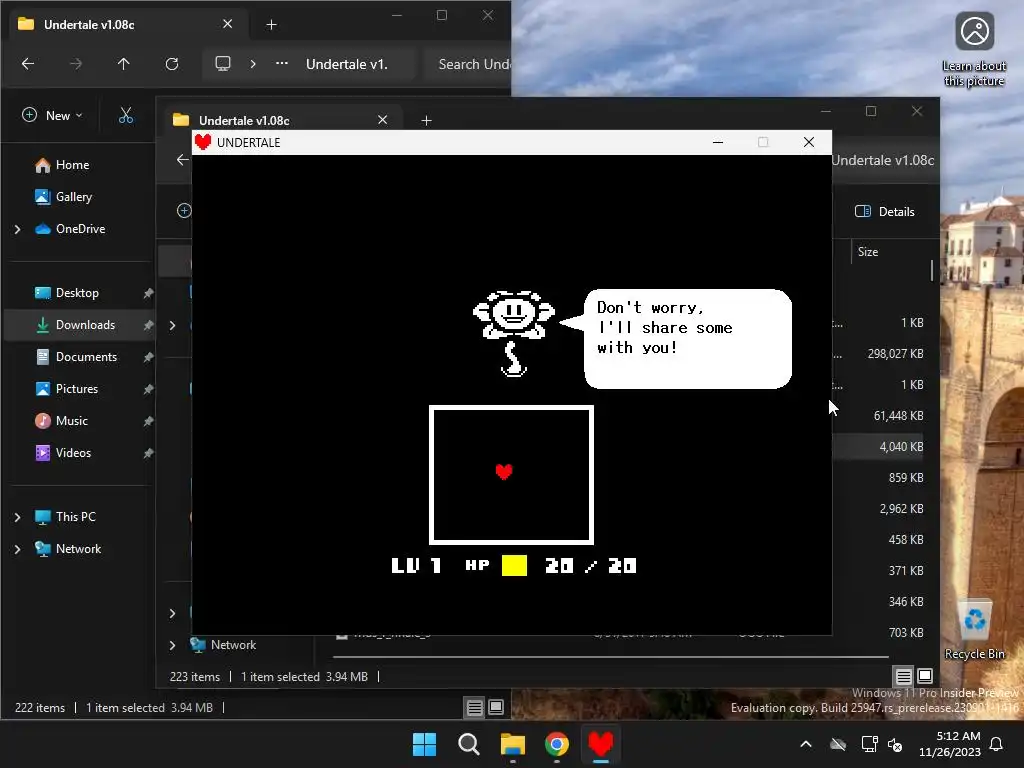1024x768 pixels.
Task: Click the horizontal scrollbar of the file list
Action: (x=611, y=656)
